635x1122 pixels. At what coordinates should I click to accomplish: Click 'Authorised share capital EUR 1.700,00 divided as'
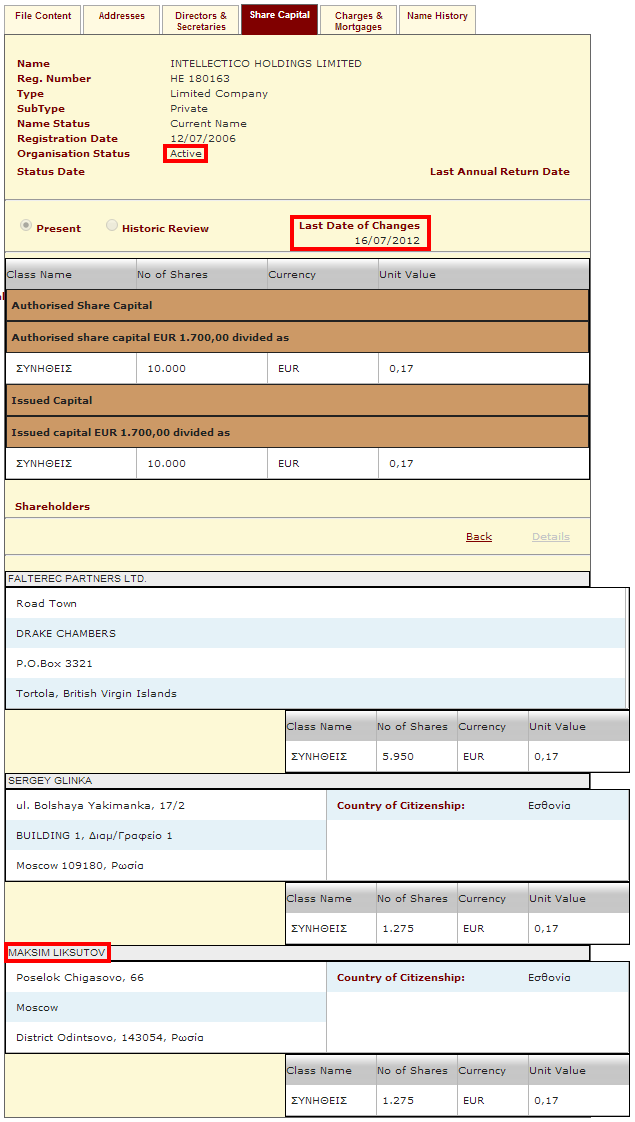coord(297,337)
